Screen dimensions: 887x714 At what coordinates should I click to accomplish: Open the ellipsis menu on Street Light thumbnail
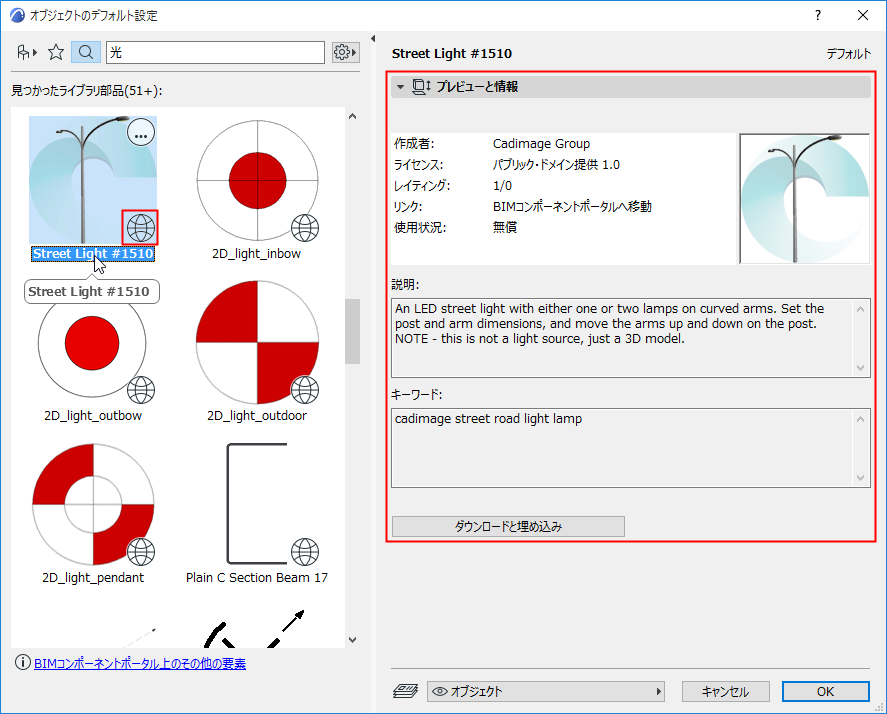click(x=141, y=134)
